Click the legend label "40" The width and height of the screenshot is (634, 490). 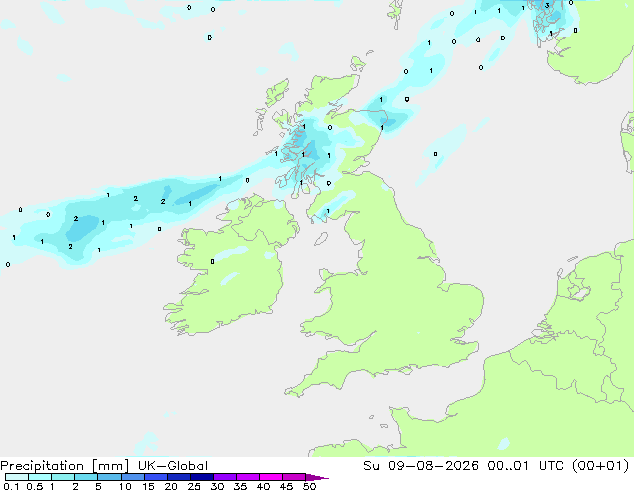click(x=263, y=486)
